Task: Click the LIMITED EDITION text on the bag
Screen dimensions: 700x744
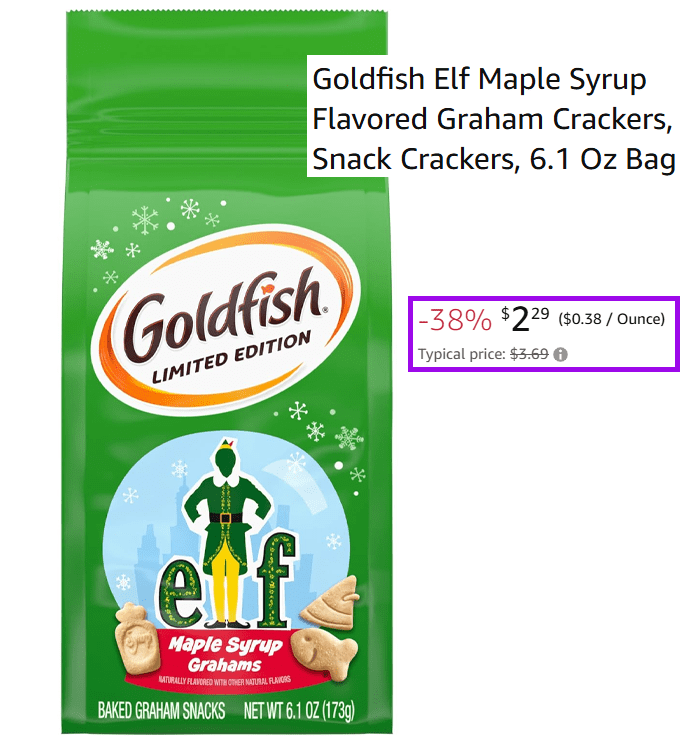Action: click(x=232, y=358)
